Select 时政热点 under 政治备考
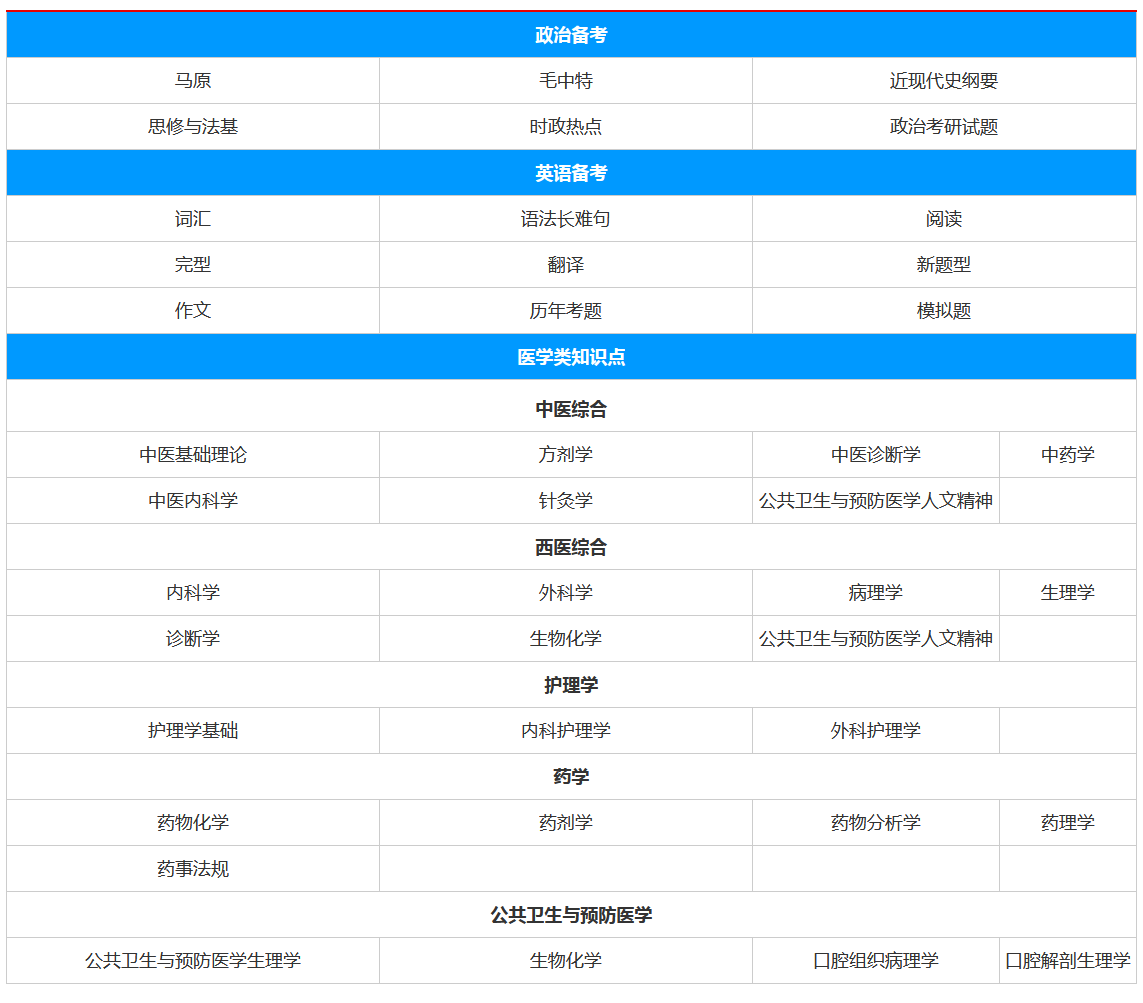The height and width of the screenshot is (1003, 1143). pos(565,127)
